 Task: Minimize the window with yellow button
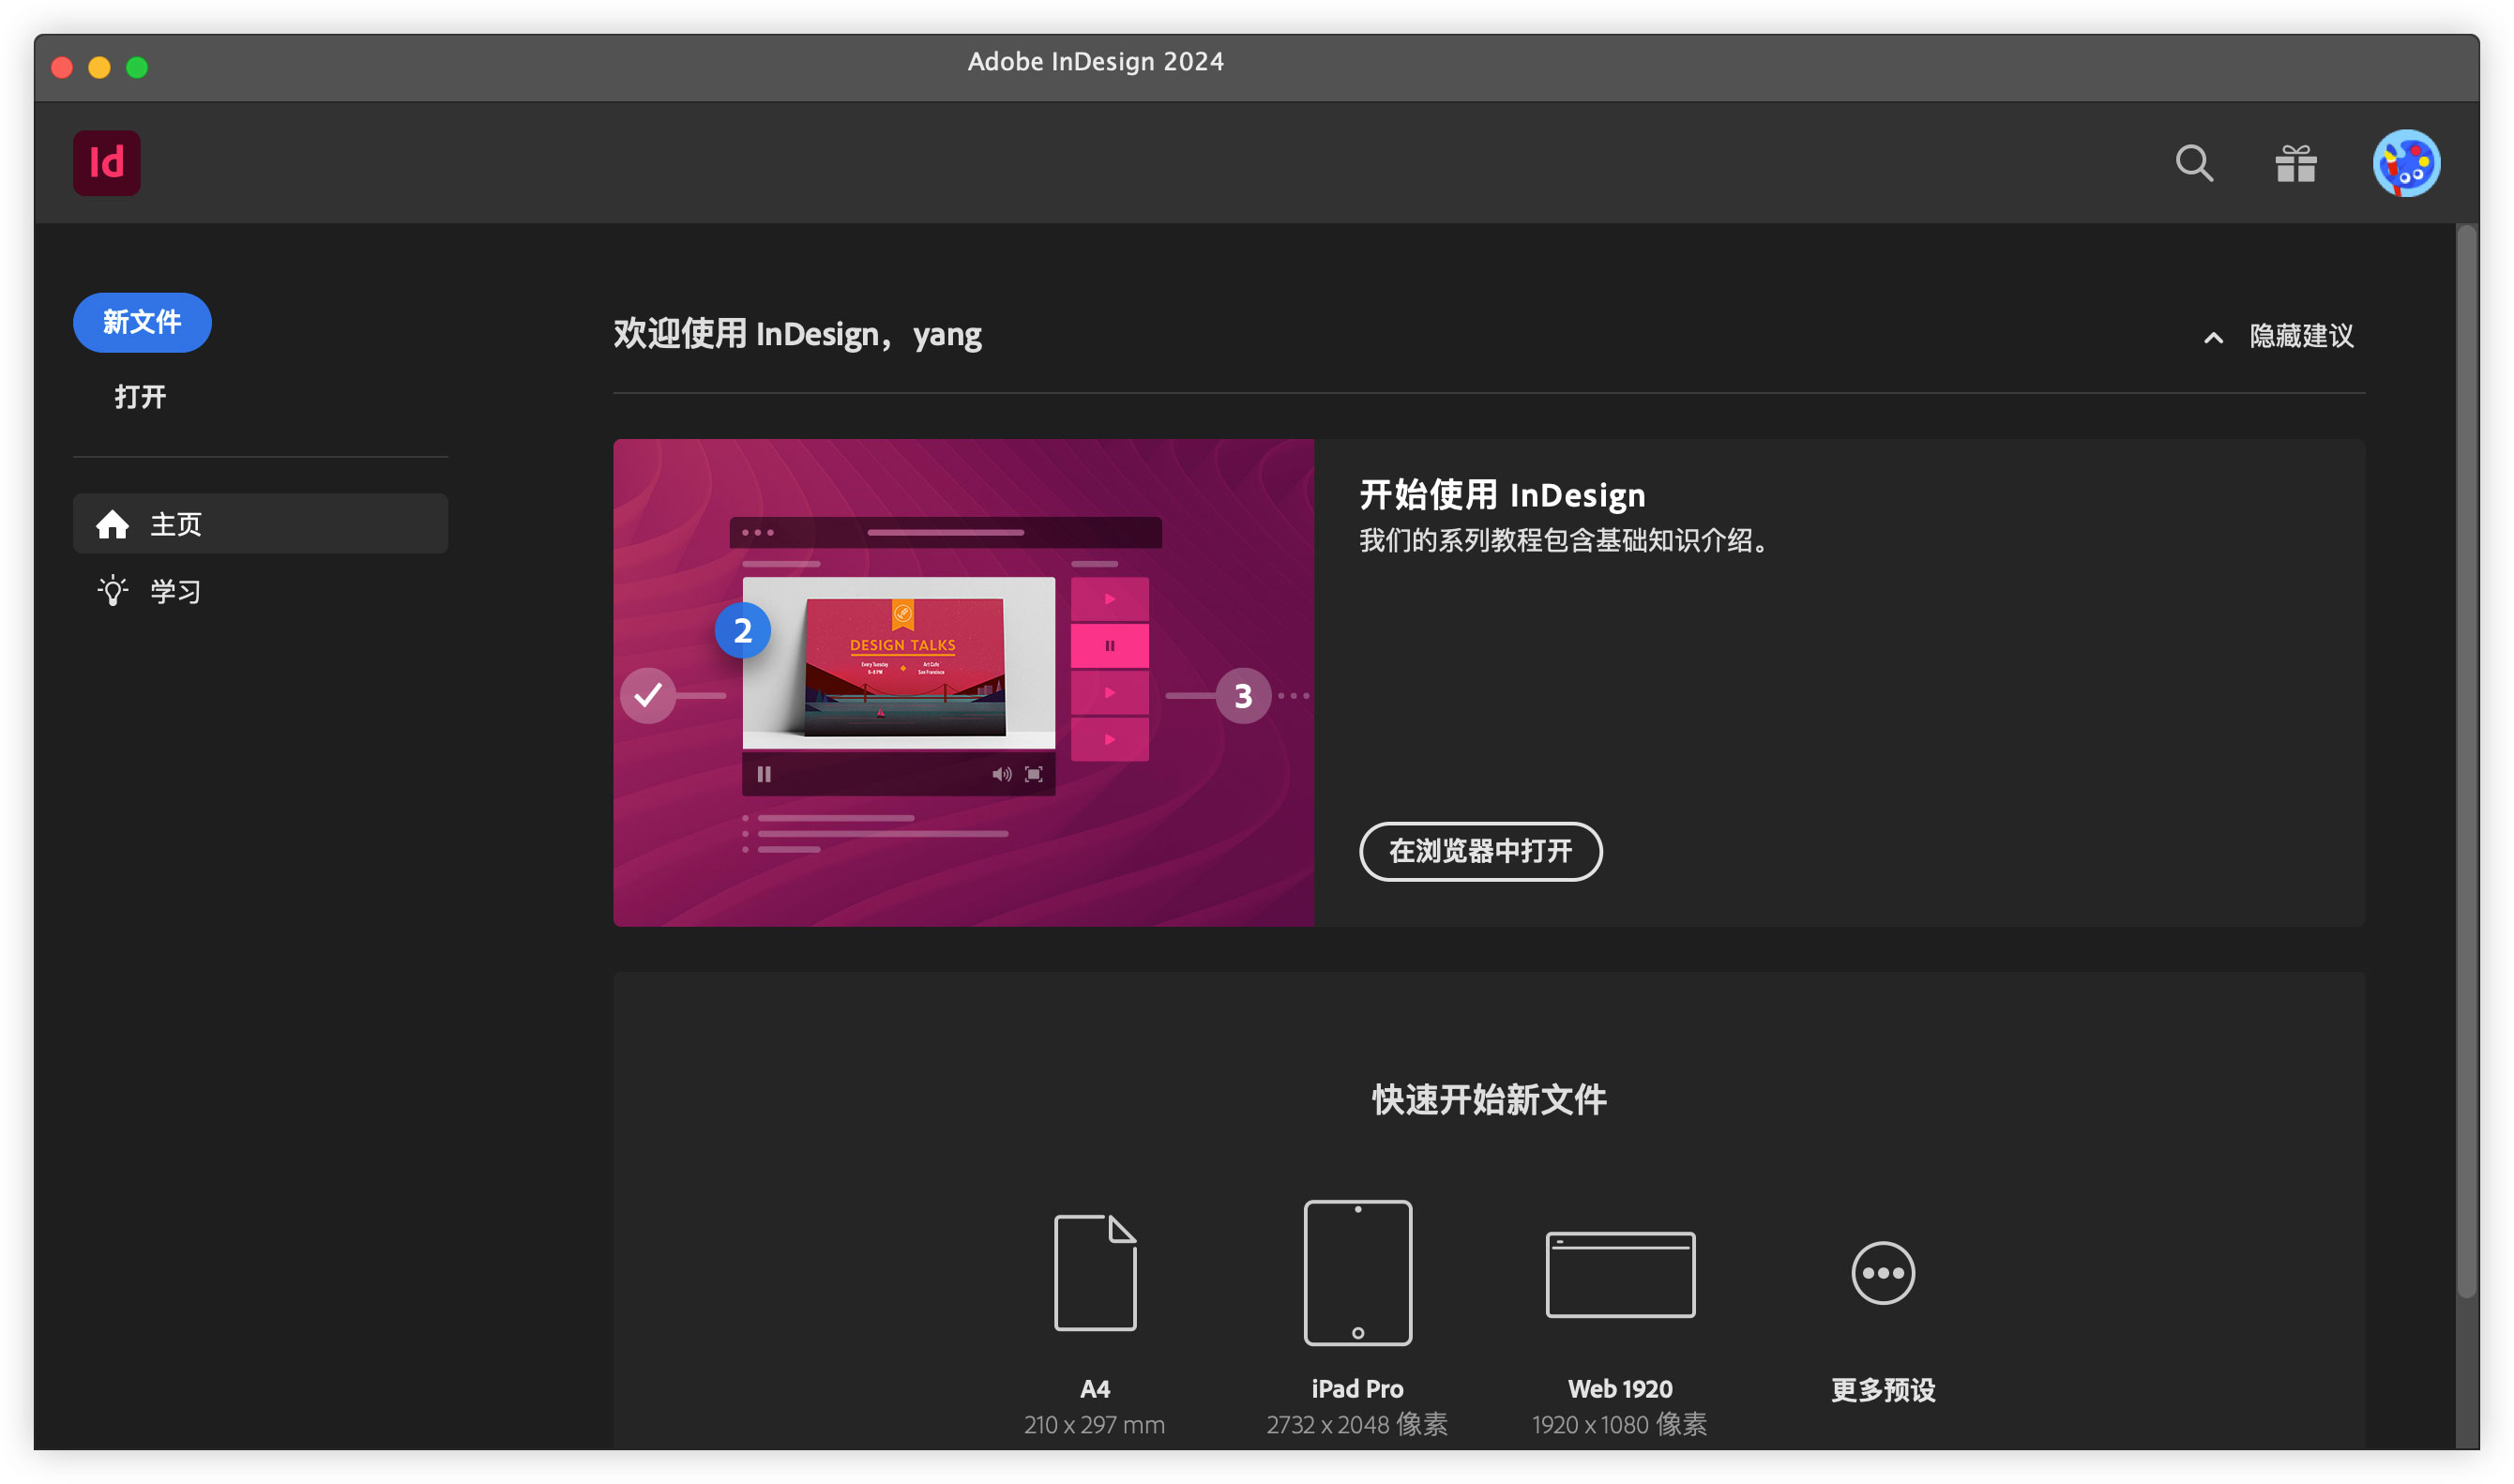click(x=99, y=67)
